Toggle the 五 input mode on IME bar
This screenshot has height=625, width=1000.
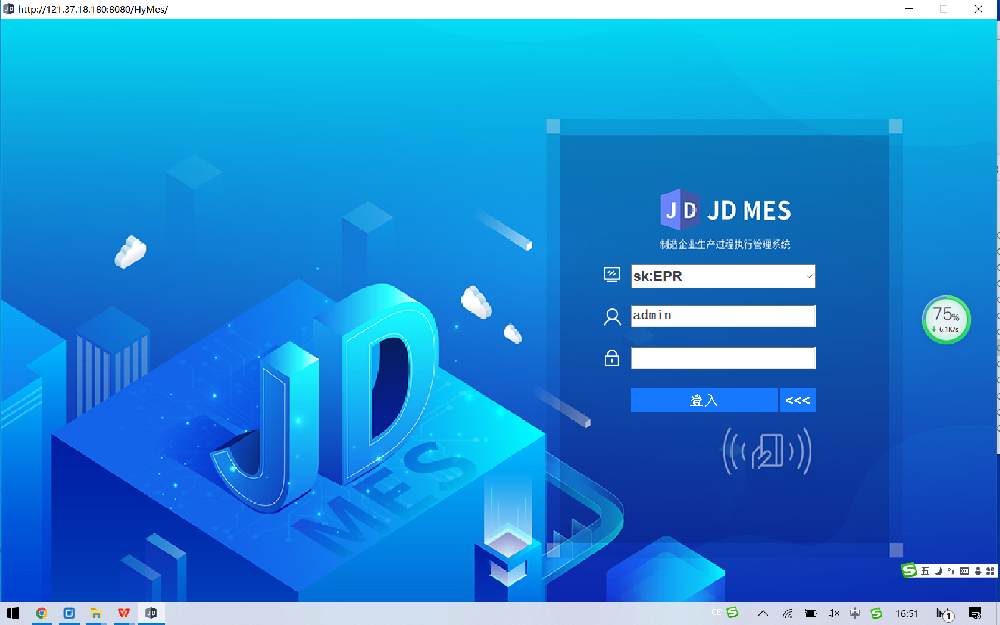pyautogui.click(x=925, y=571)
